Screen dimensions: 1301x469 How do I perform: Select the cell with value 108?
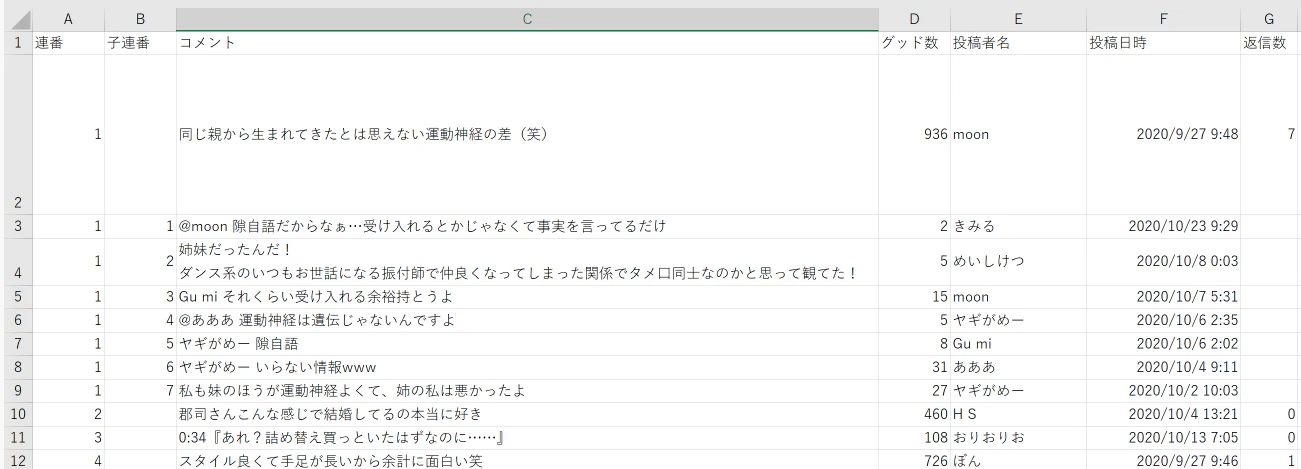pos(914,438)
